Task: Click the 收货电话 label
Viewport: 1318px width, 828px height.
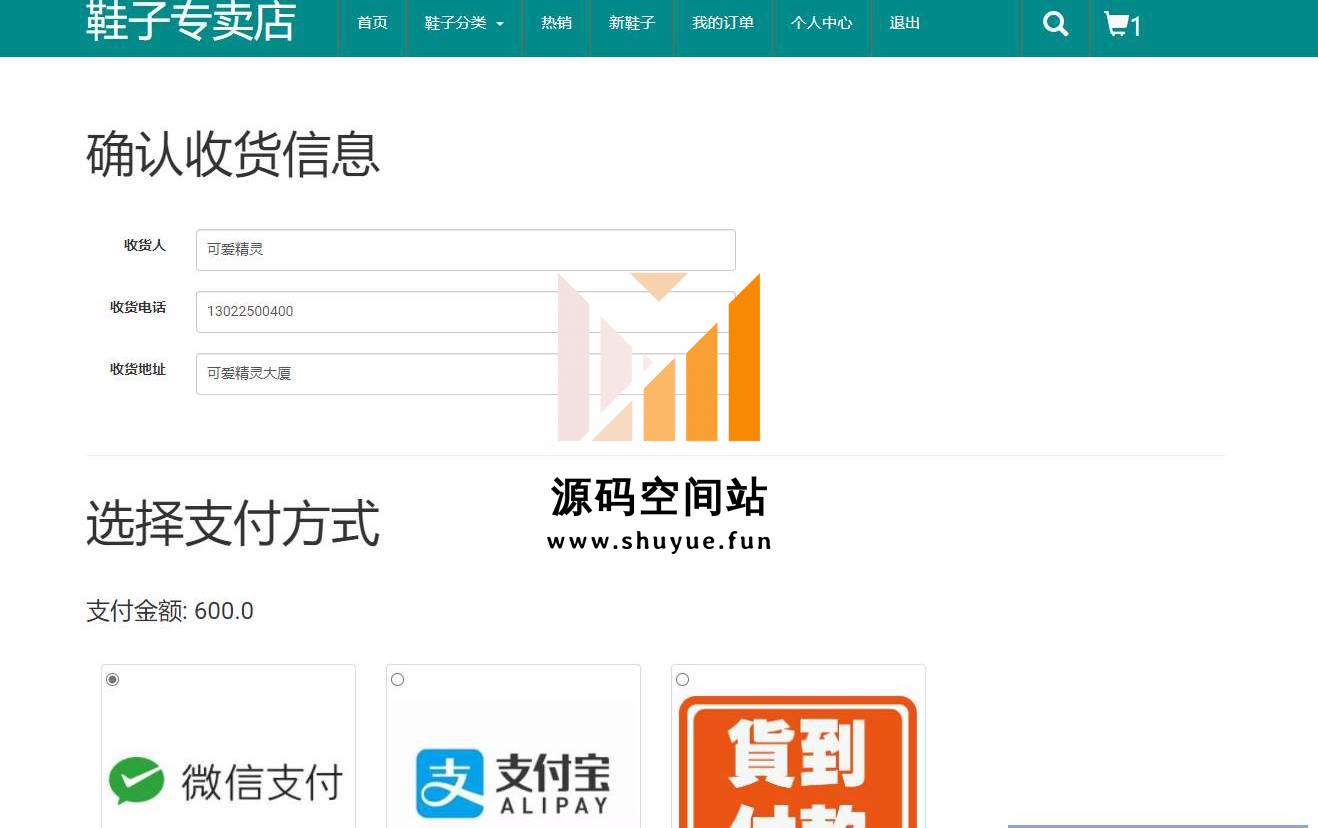Action: pos(138,307)
